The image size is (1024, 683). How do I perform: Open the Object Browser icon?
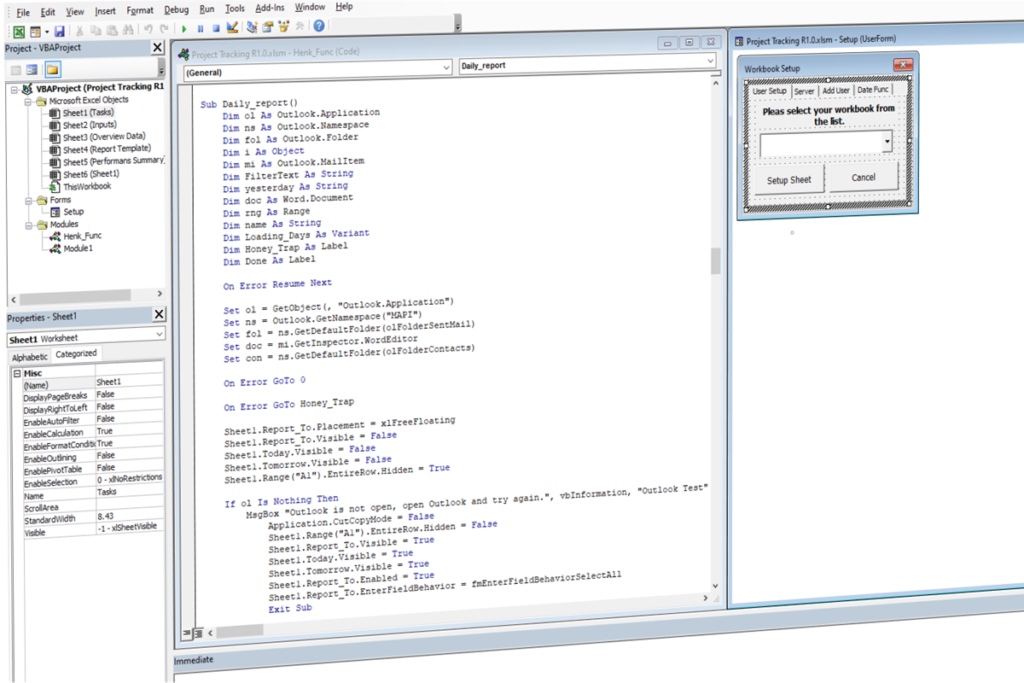click(283, 27)
